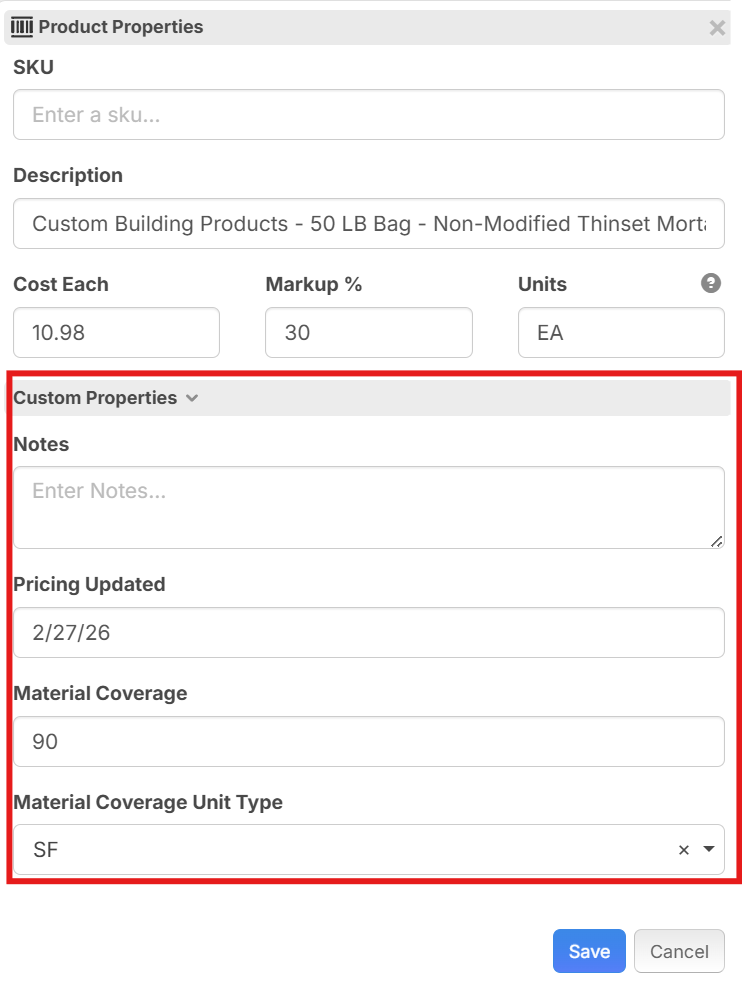Edit the Markup % field

368,333
